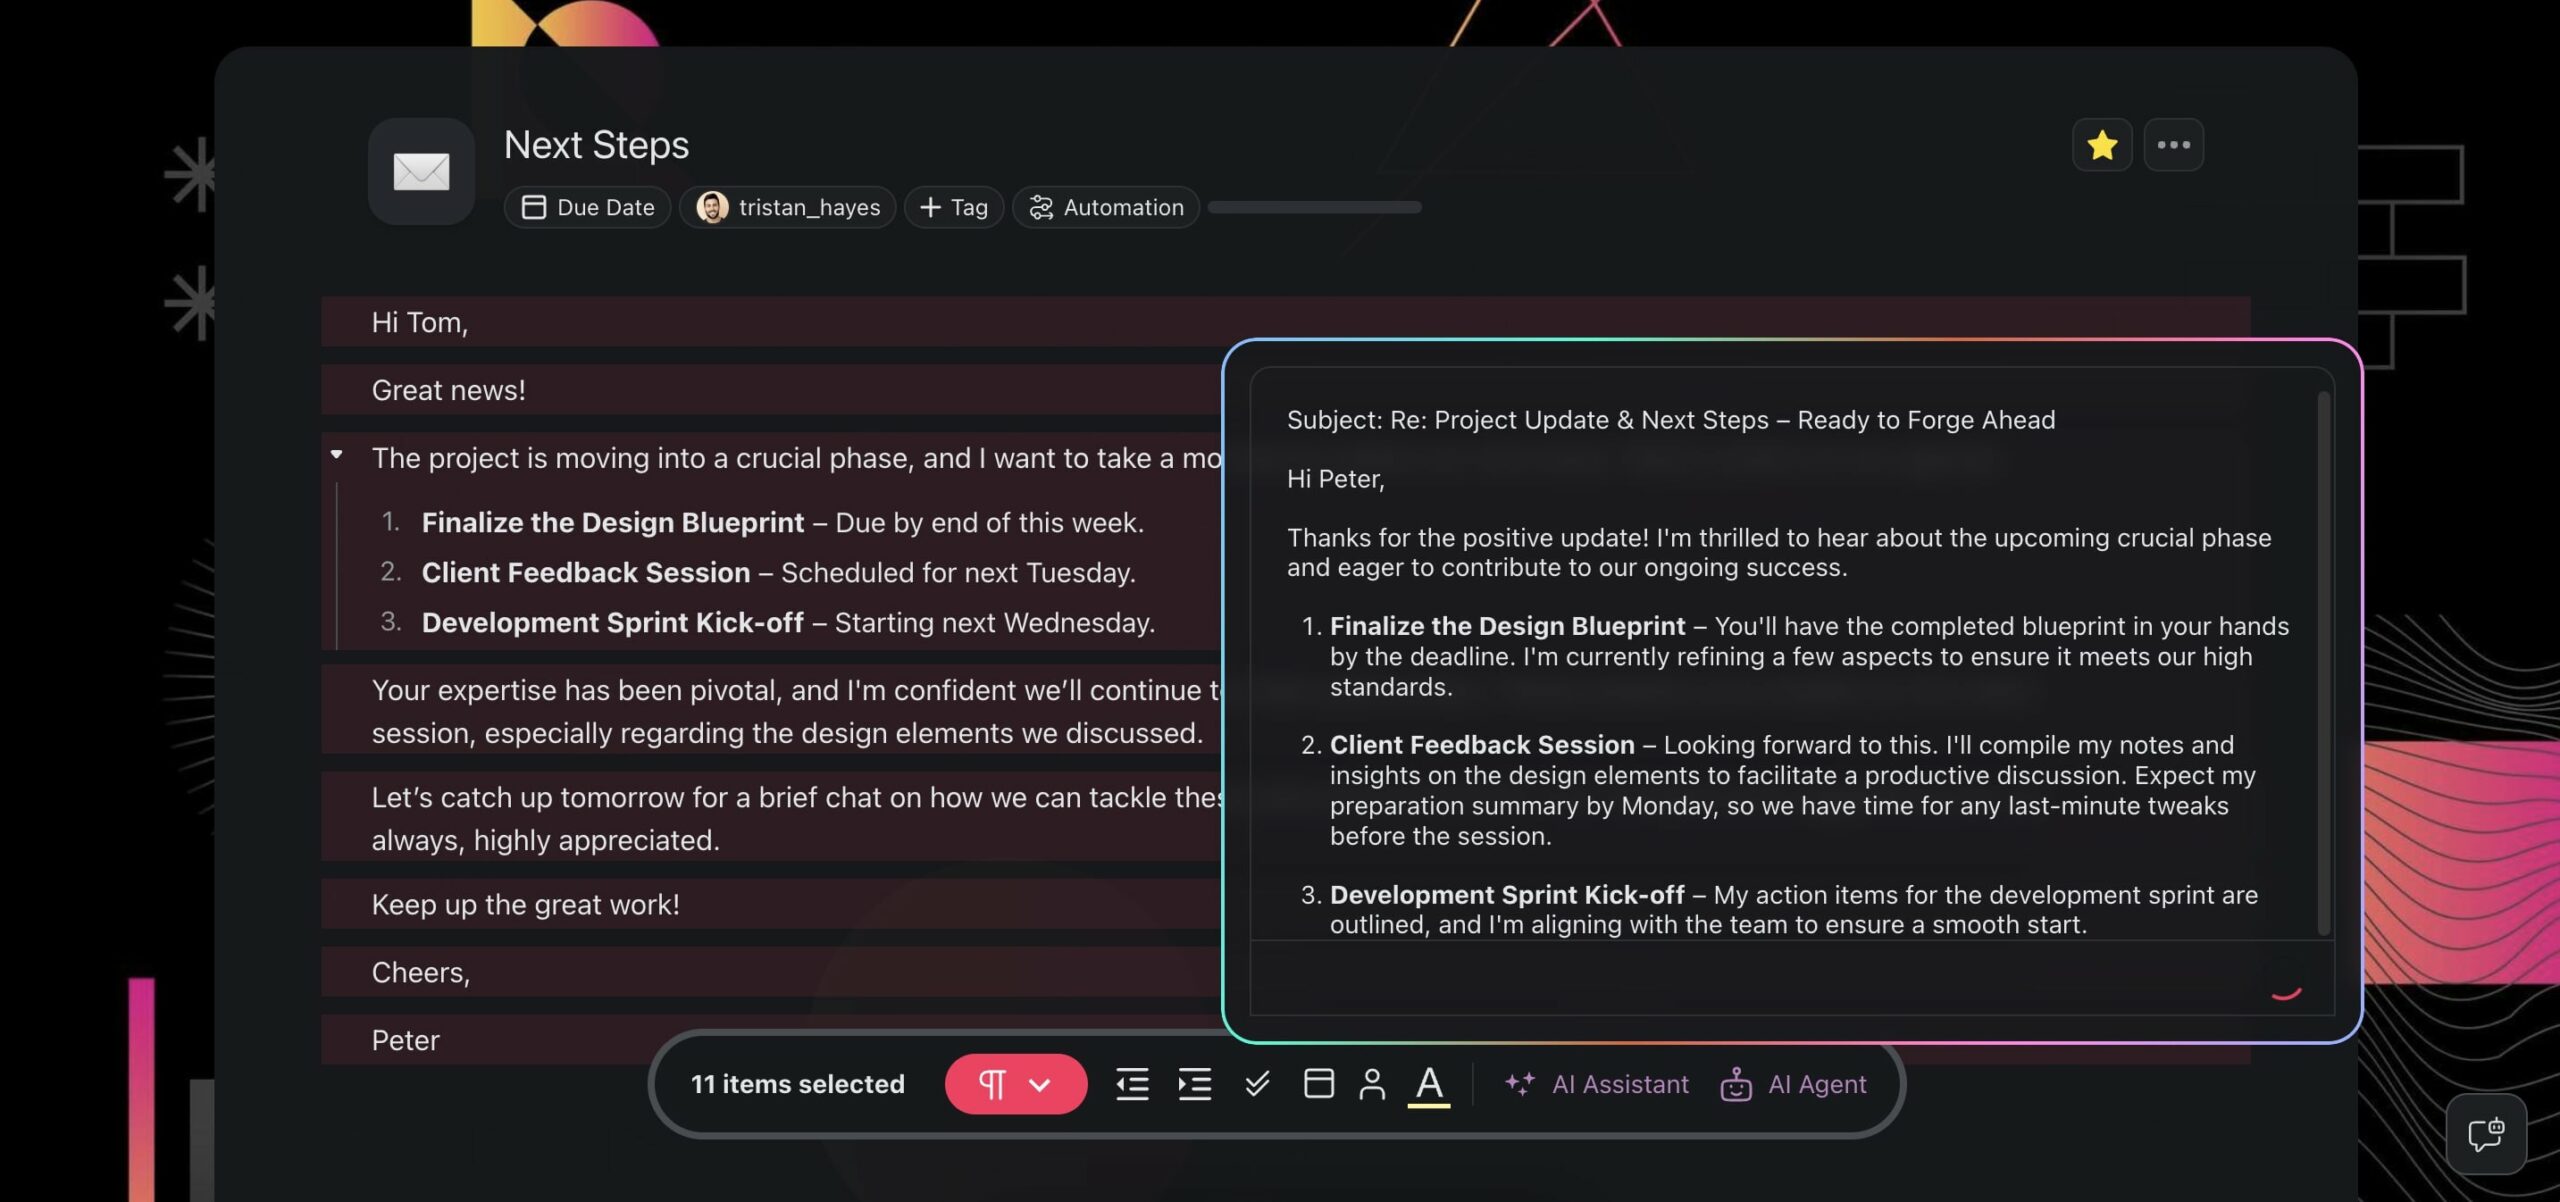Click the envelope document icon
The height and width of the screenshot is (1202, 2560).
coord(421,171)
